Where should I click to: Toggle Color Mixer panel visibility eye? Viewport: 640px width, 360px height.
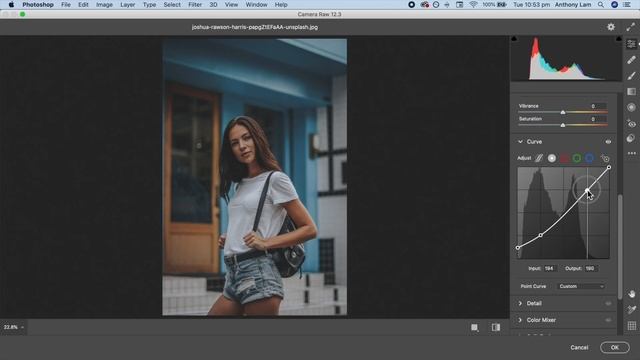[608, 320]
